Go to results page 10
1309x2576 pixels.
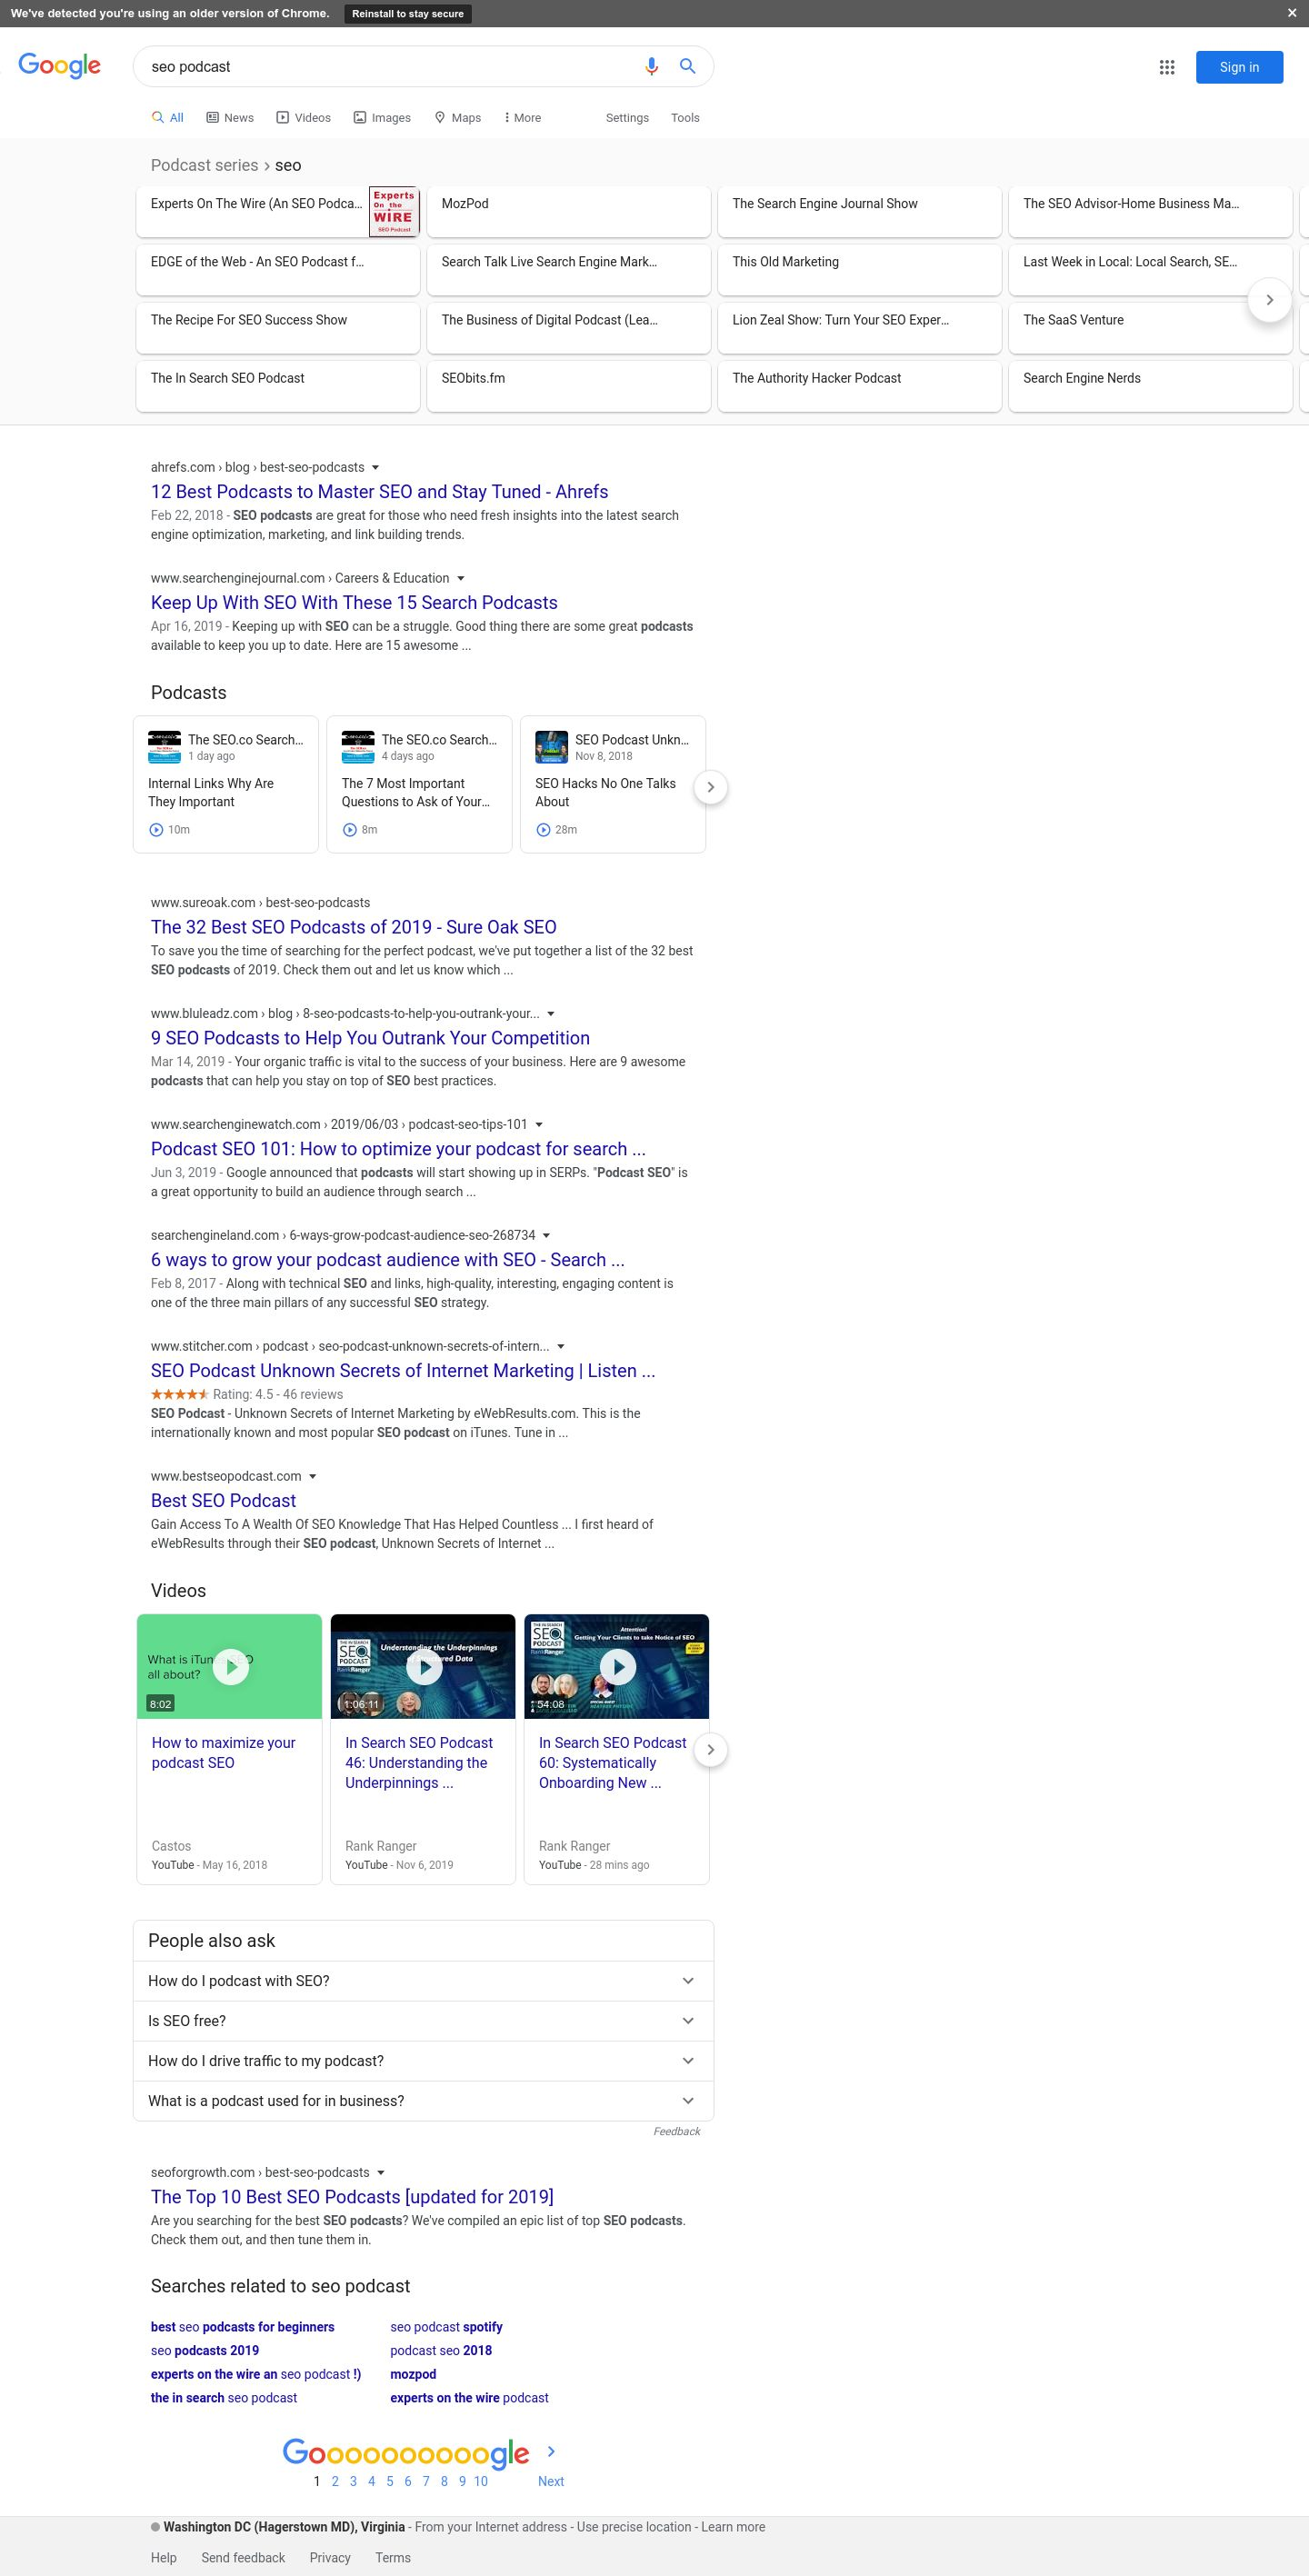pyautogui.click(x=481, y=2481)
